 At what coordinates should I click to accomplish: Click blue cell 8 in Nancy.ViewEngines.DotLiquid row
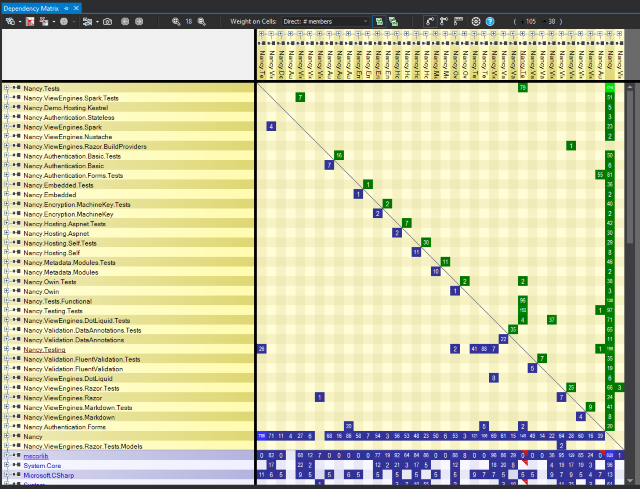[x=493, y=378]
